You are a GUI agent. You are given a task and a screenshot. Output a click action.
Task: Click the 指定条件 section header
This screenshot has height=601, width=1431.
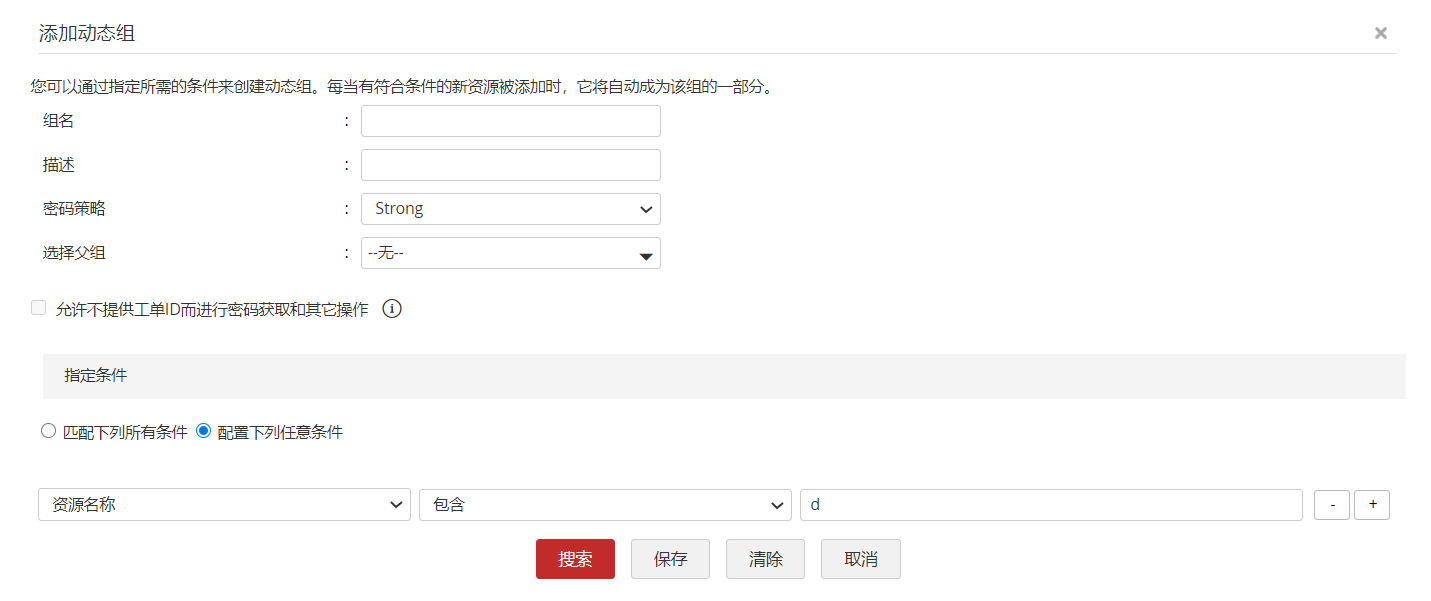[x=724, y=376]
